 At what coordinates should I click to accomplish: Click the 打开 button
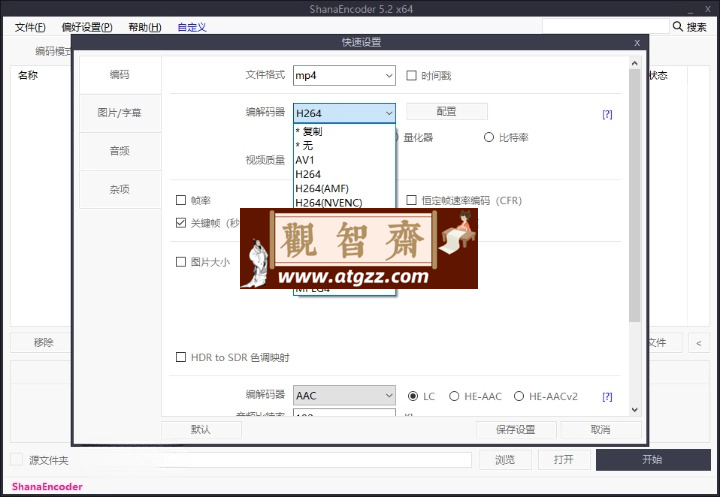pos(564,460)
